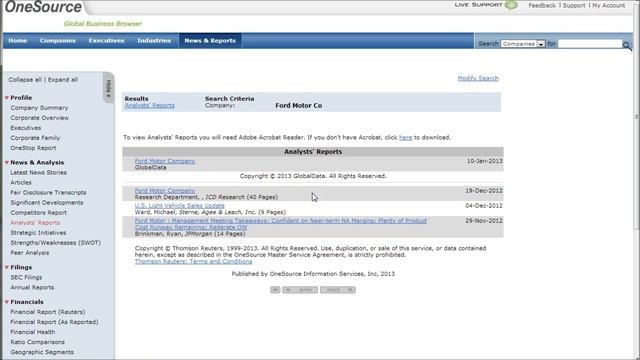Open the Executives tab
Image resolution: width=640 pixels, height=360 pixels.
coord(106,40)
